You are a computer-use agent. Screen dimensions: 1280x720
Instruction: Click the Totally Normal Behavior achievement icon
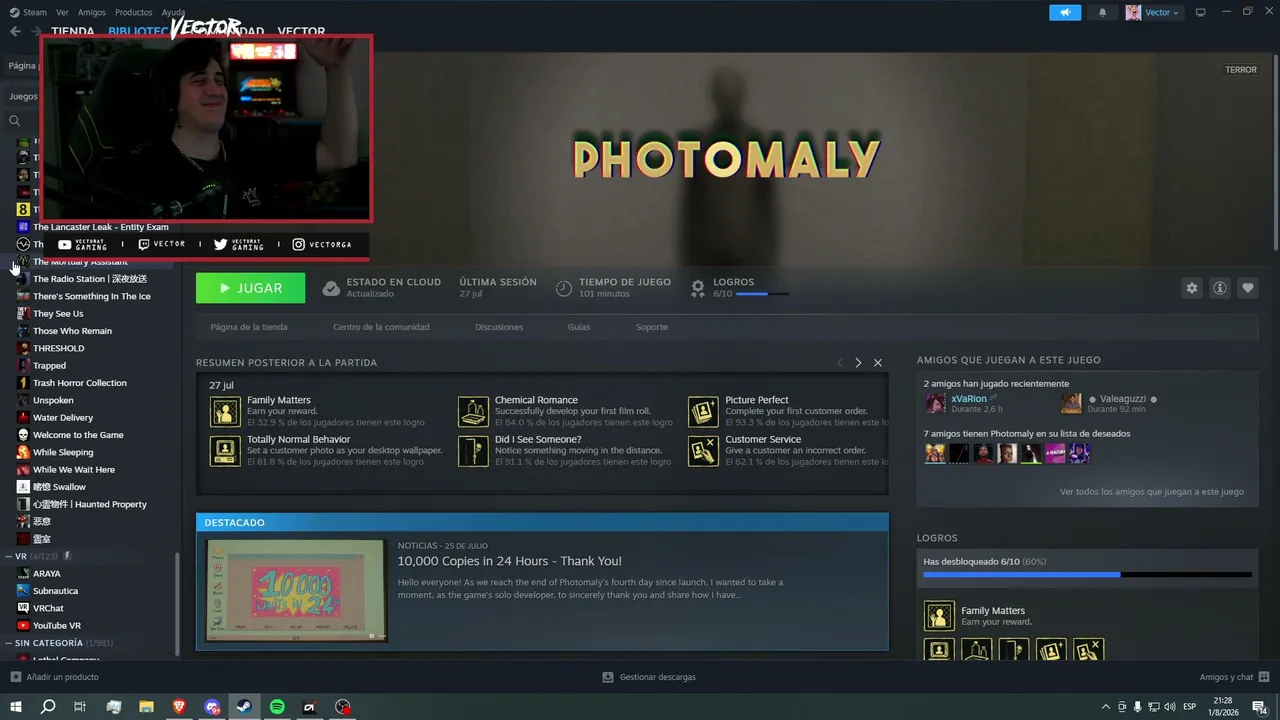(x=225, y=451)
